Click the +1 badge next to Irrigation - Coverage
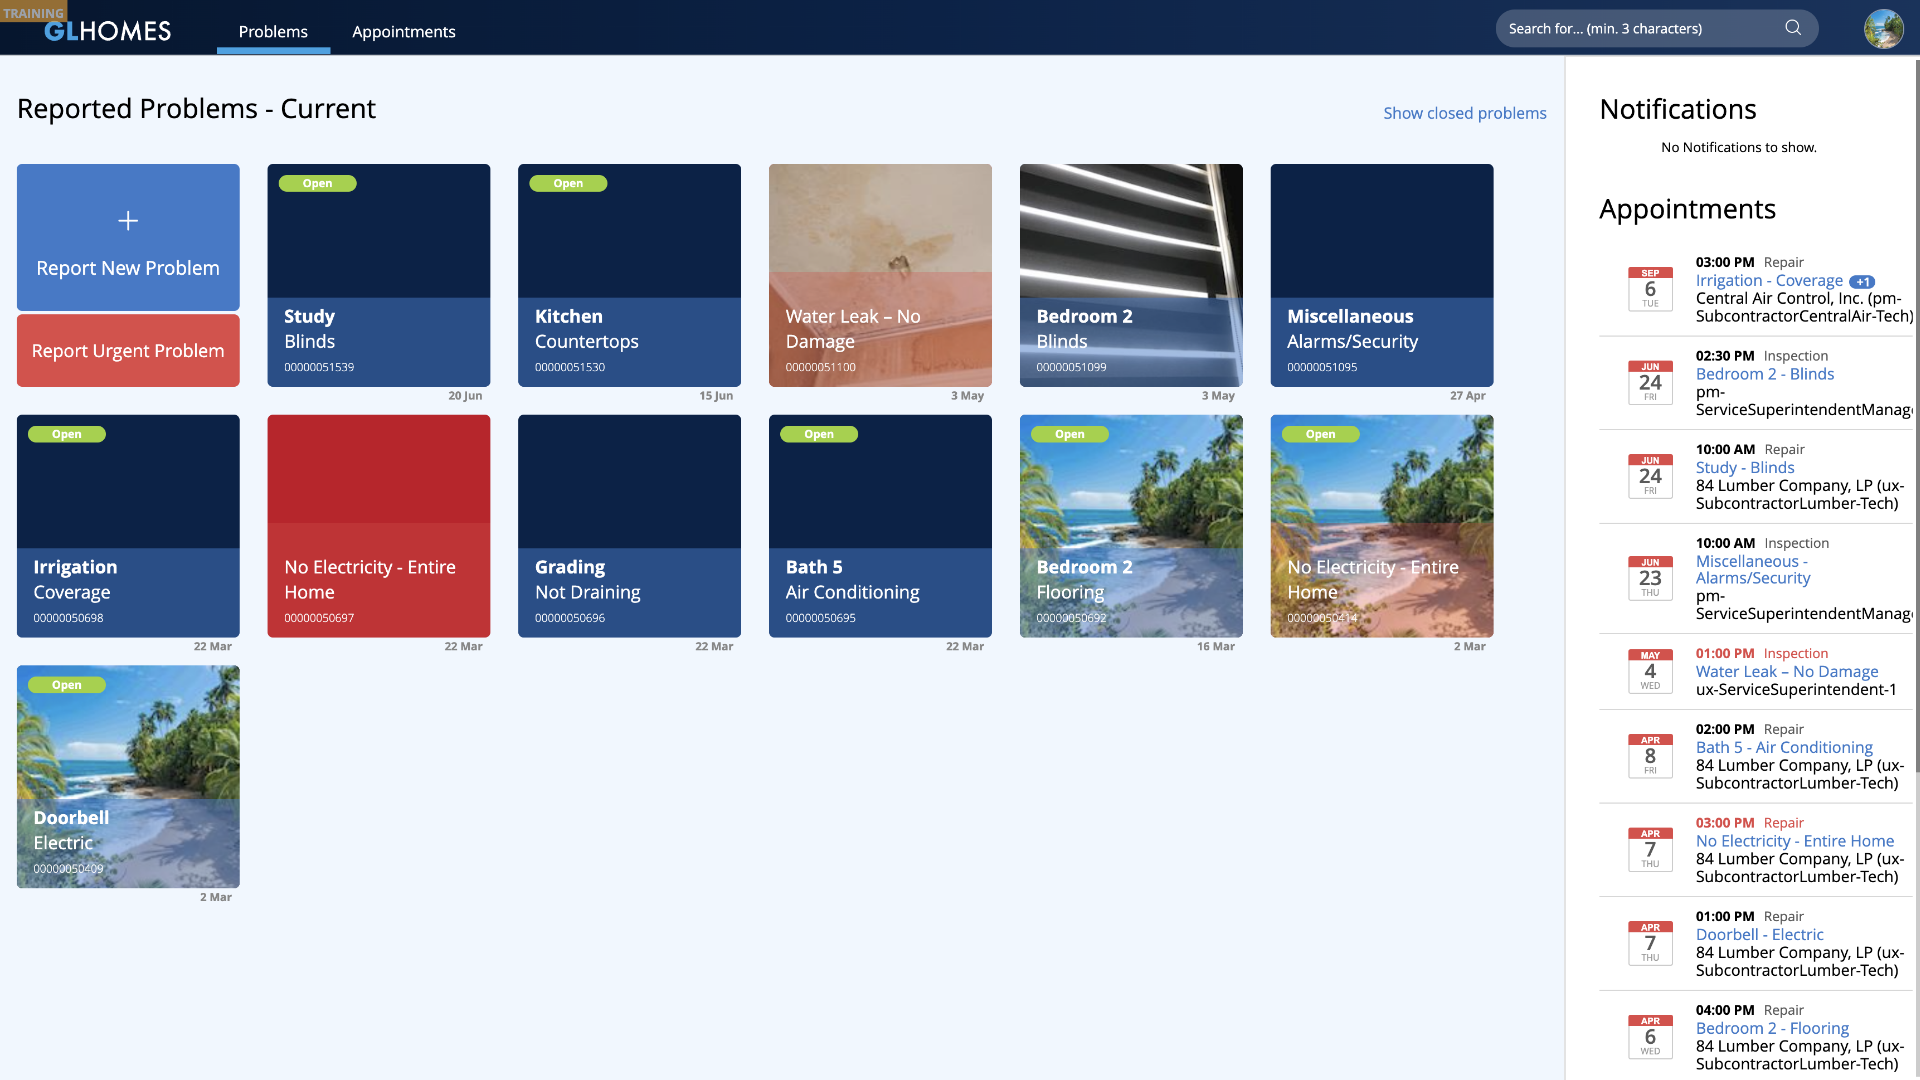 [x=1862, y=282]
